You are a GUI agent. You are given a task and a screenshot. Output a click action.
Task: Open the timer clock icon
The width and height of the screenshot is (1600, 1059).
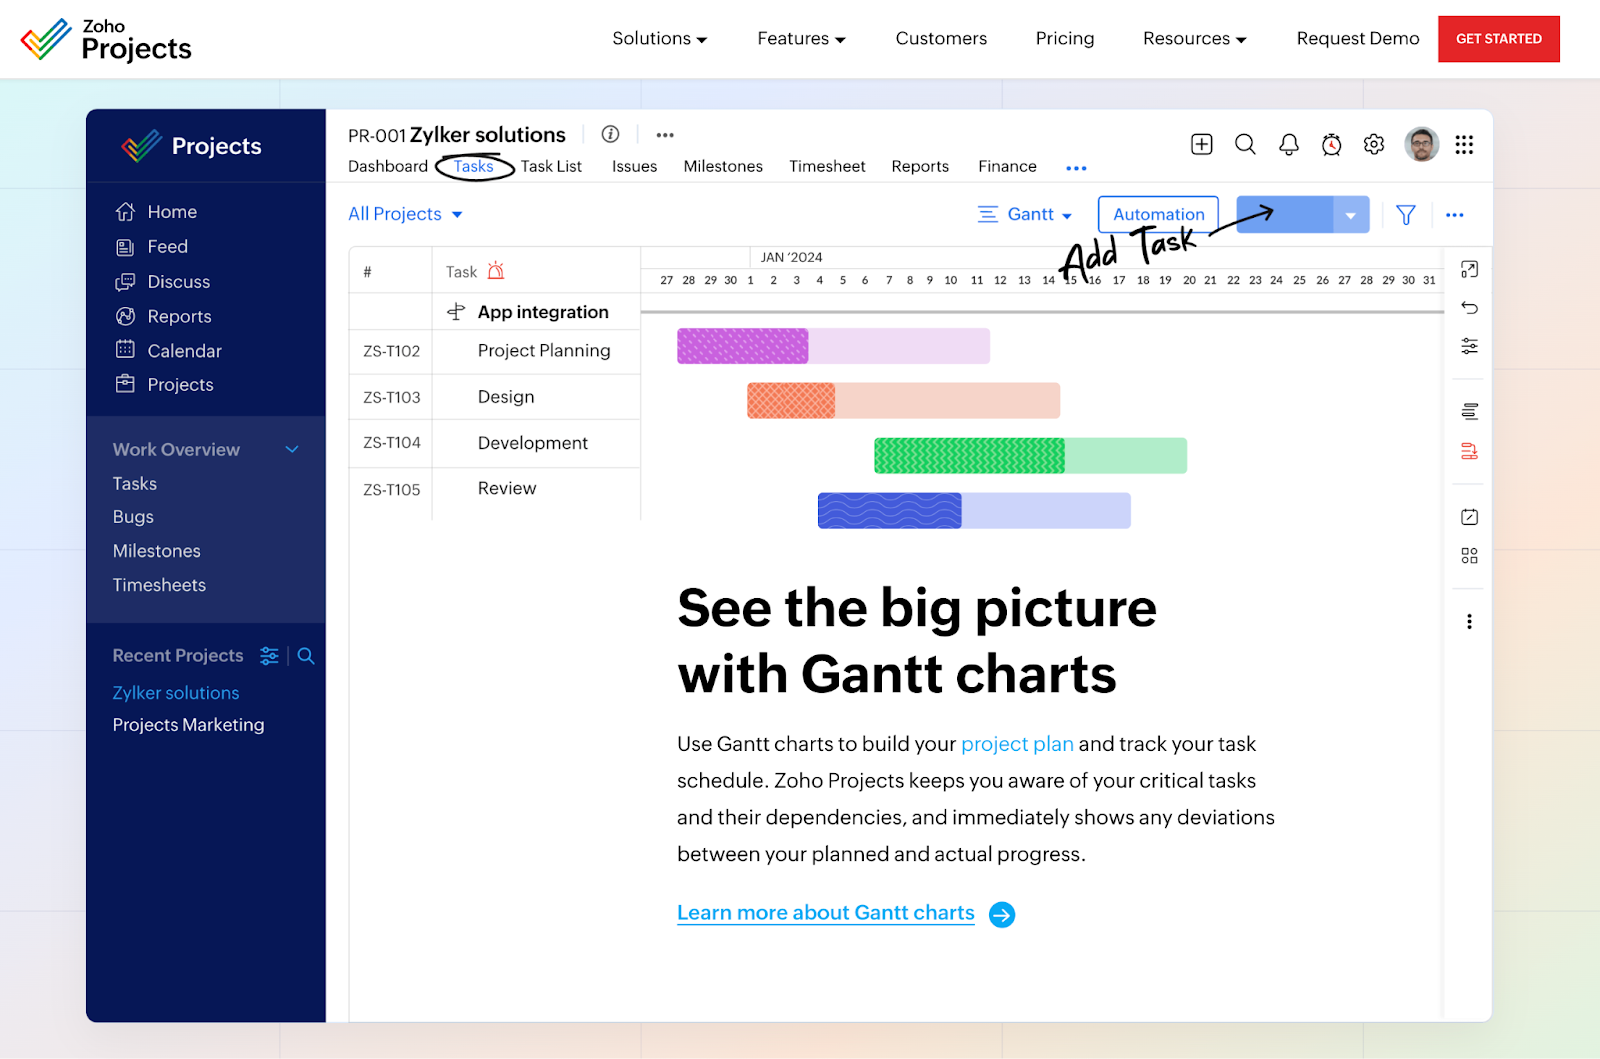pos(1330,144)
